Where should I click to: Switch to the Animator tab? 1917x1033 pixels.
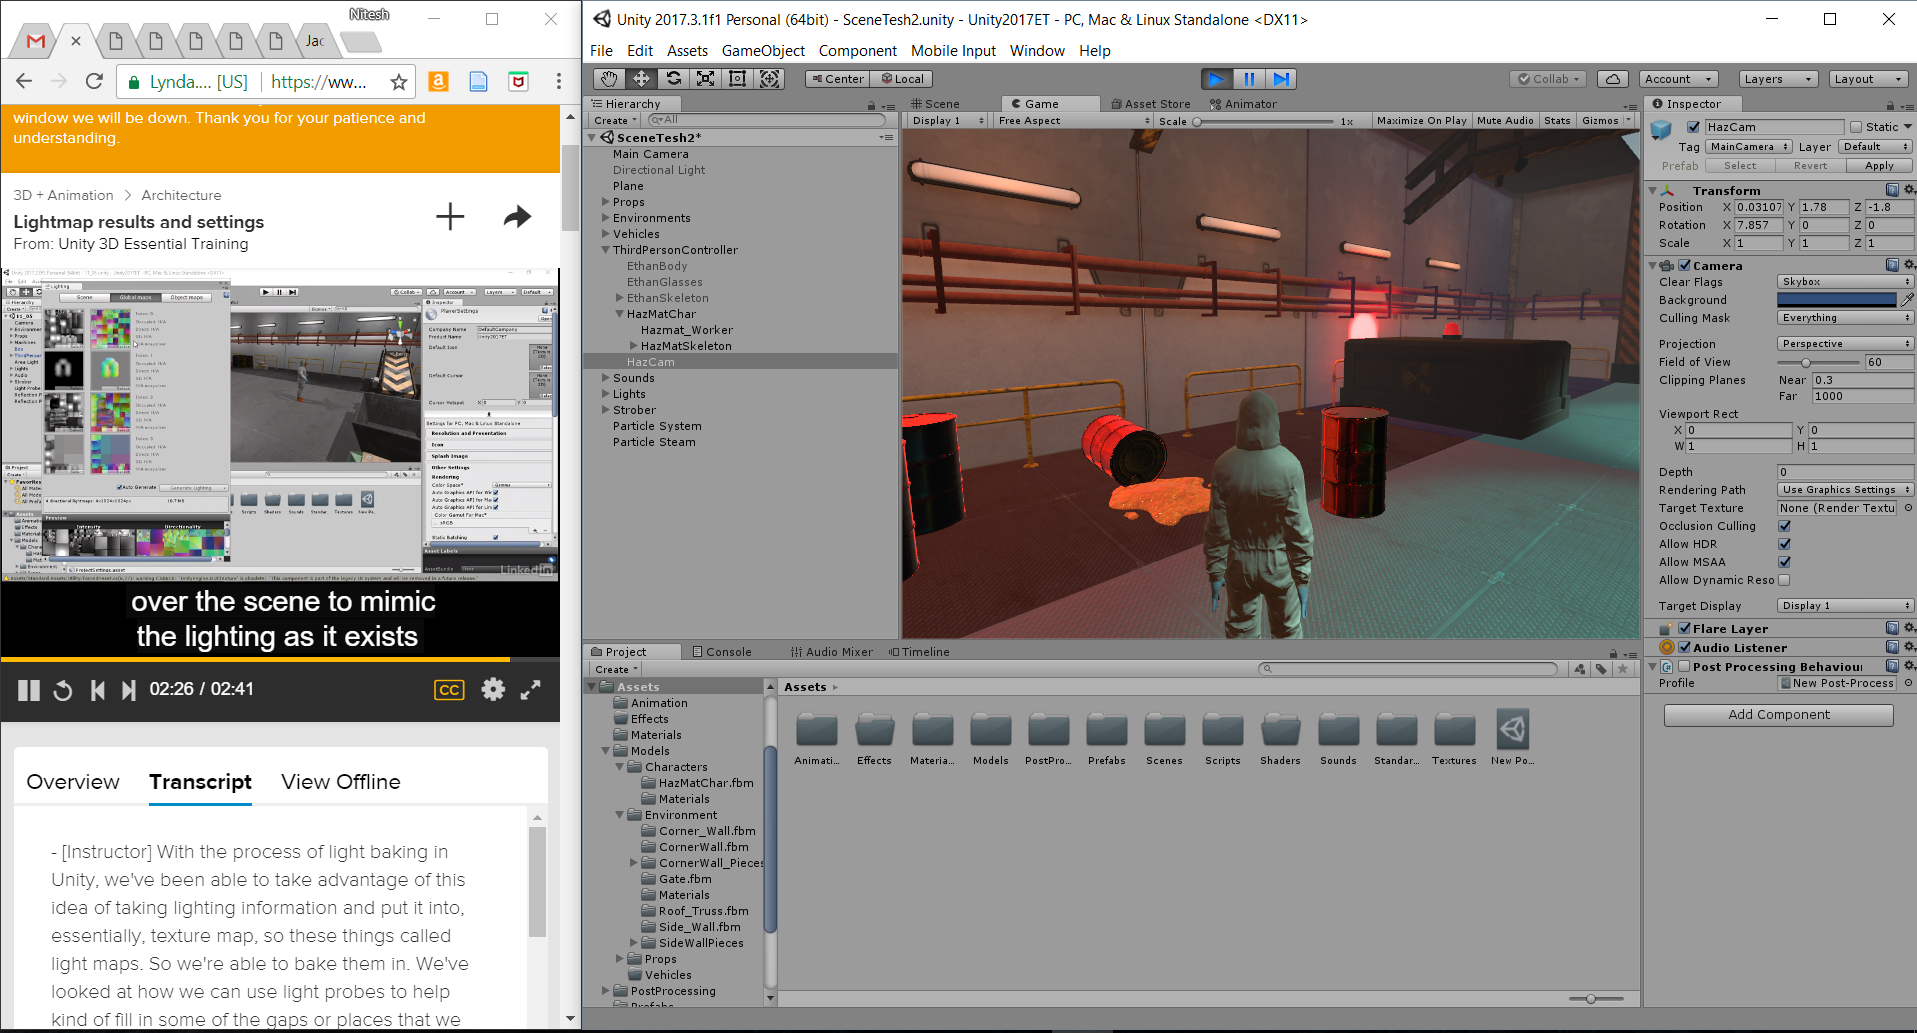[1243, 104]
